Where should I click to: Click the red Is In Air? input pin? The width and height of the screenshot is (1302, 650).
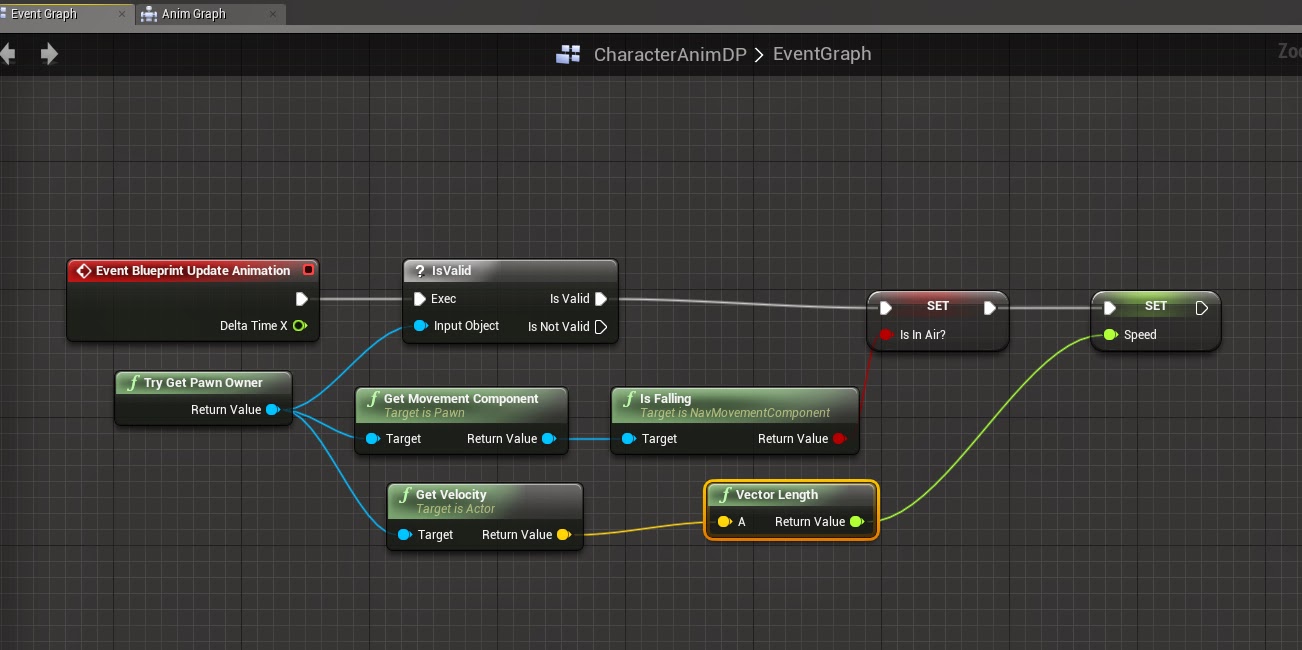point(884,334)
